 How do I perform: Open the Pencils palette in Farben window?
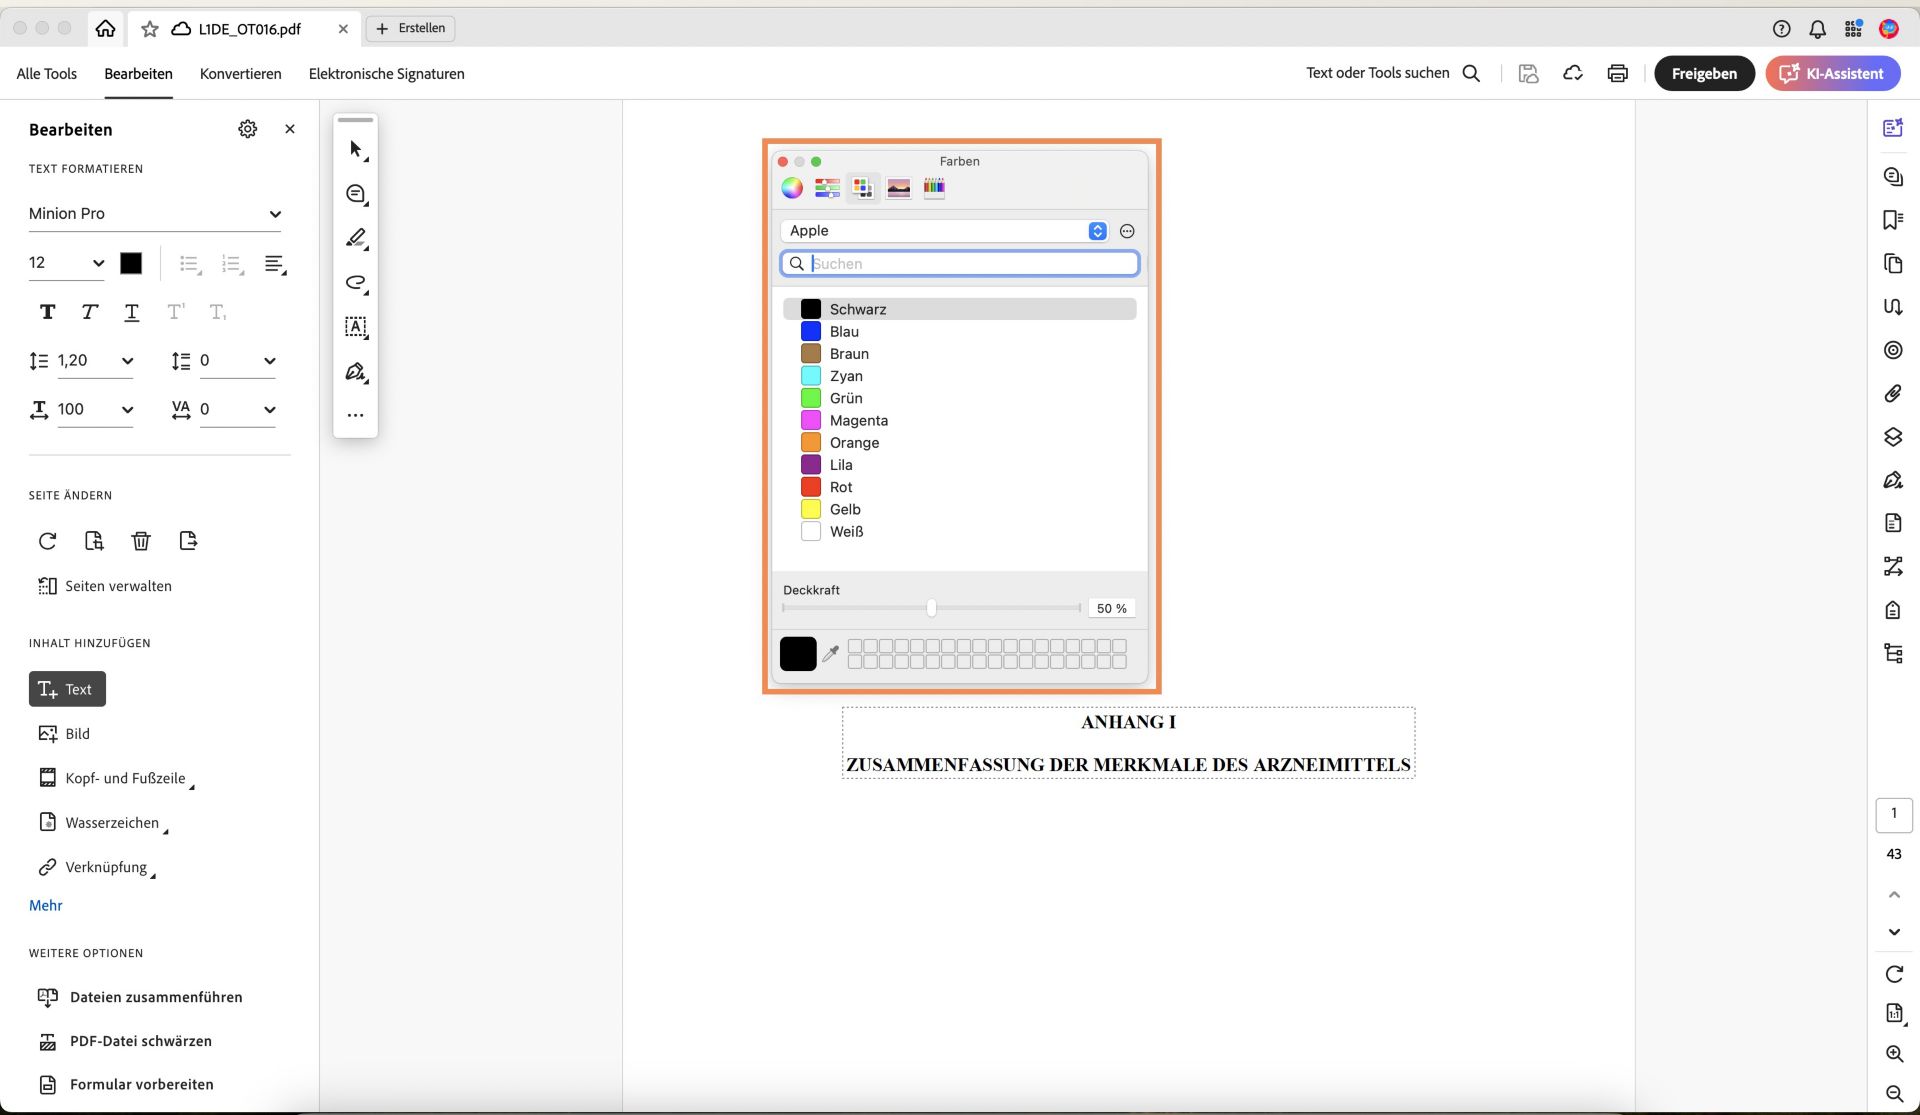(935, 187)
